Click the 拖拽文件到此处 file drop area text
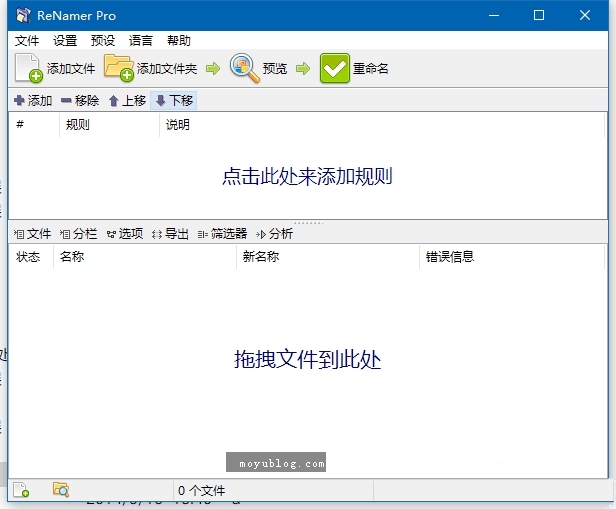Image resolution: width=616 pixels, height=509 pixels. [307, 359]
